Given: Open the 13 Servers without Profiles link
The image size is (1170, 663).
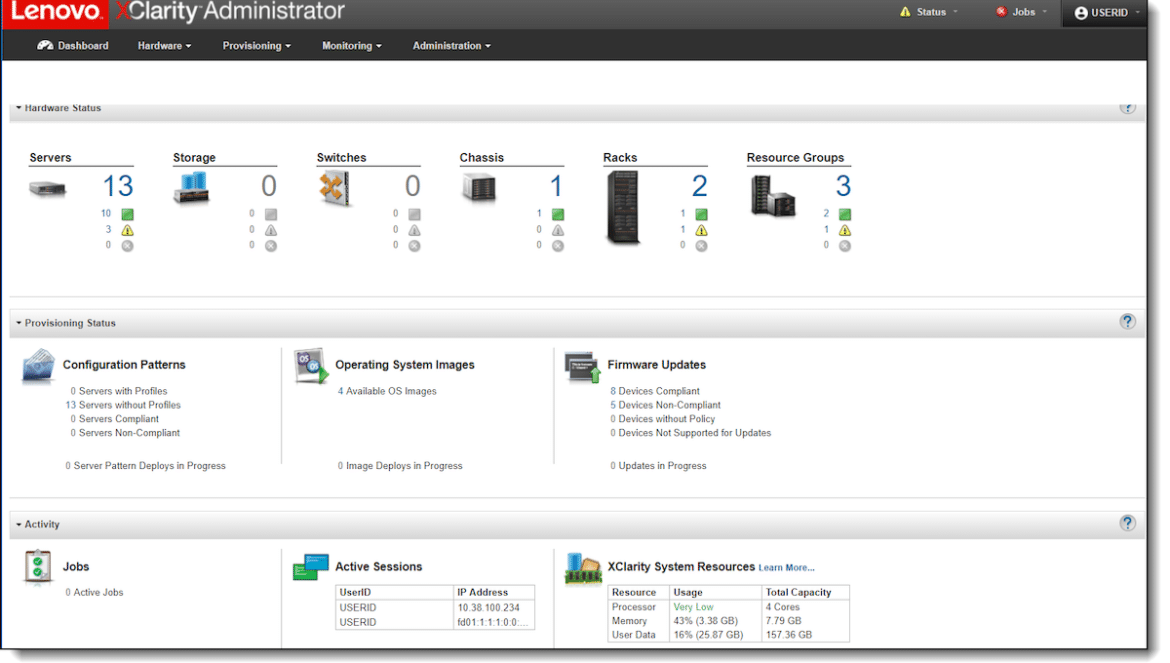Looking at the screenshot, I should coord(123,405).
